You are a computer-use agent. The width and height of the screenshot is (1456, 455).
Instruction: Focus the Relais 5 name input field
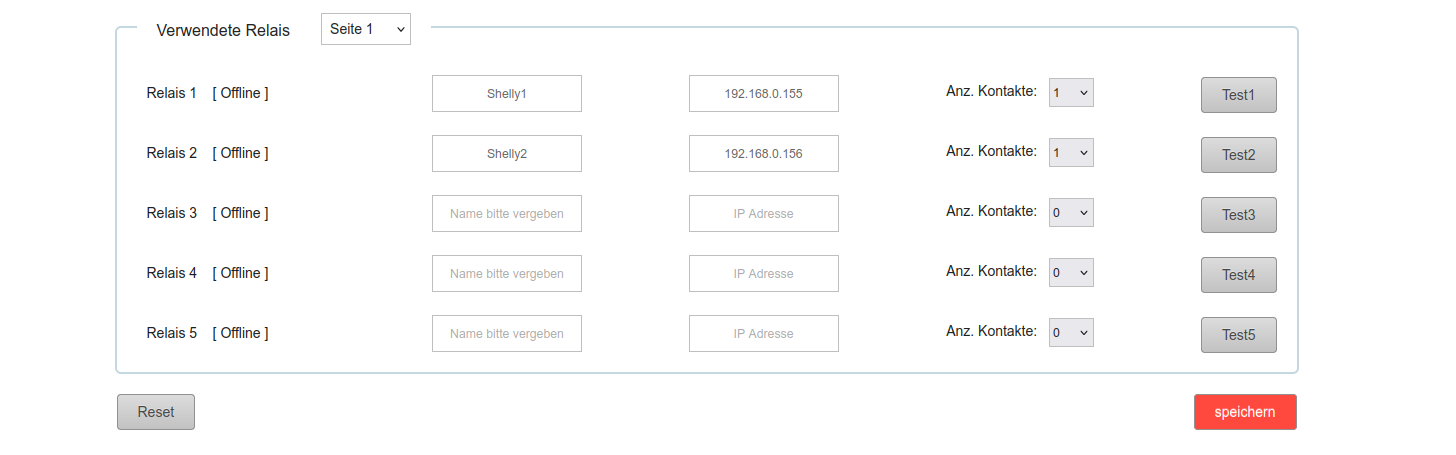(x=506, y=334)
